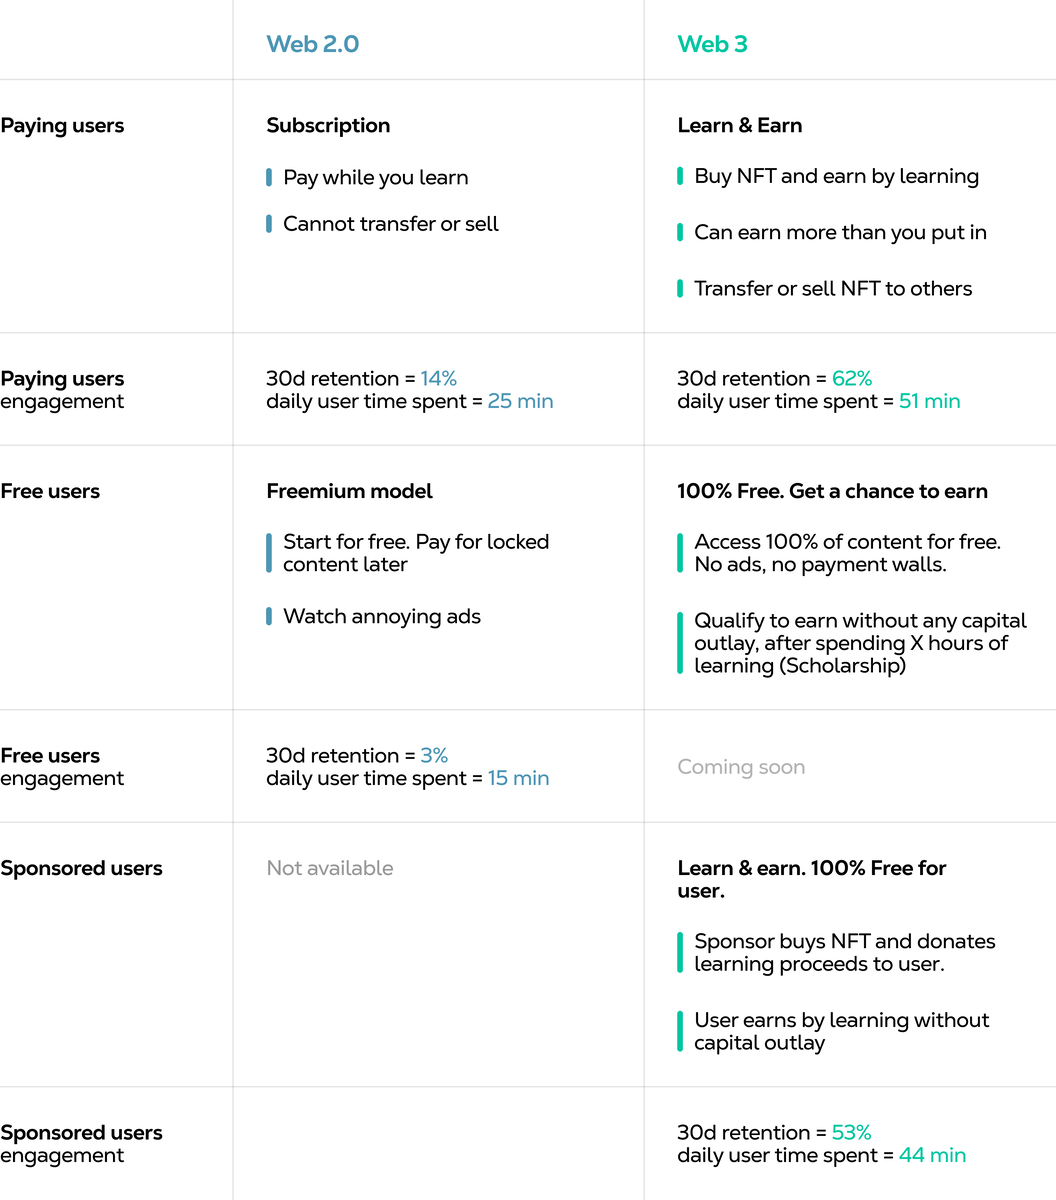Click "Watch annoying ads" bullet text

(x=381, y=616)
